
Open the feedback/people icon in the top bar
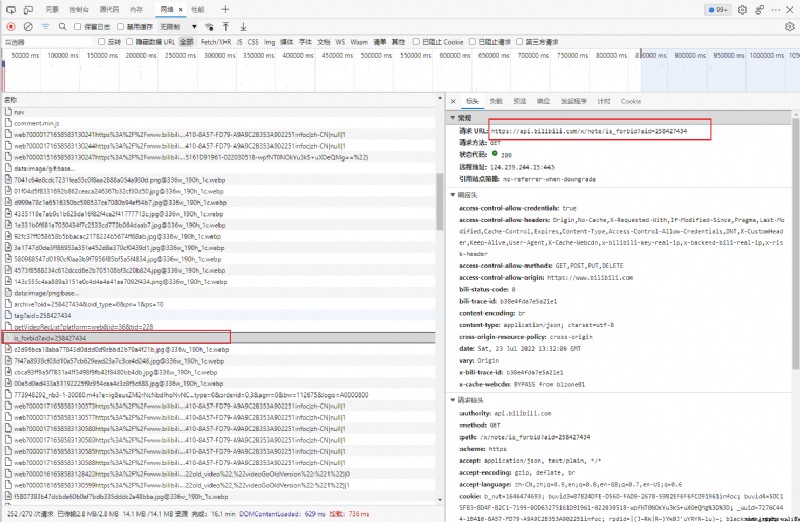click(x=759, y=9)
